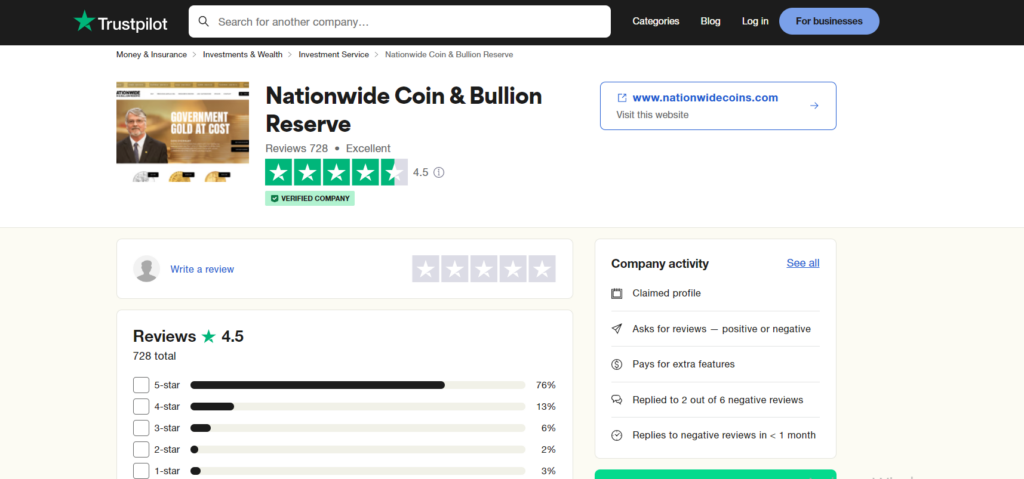
Task: Click the dollar Pays for extra features icon
Action: coord(616,364)
